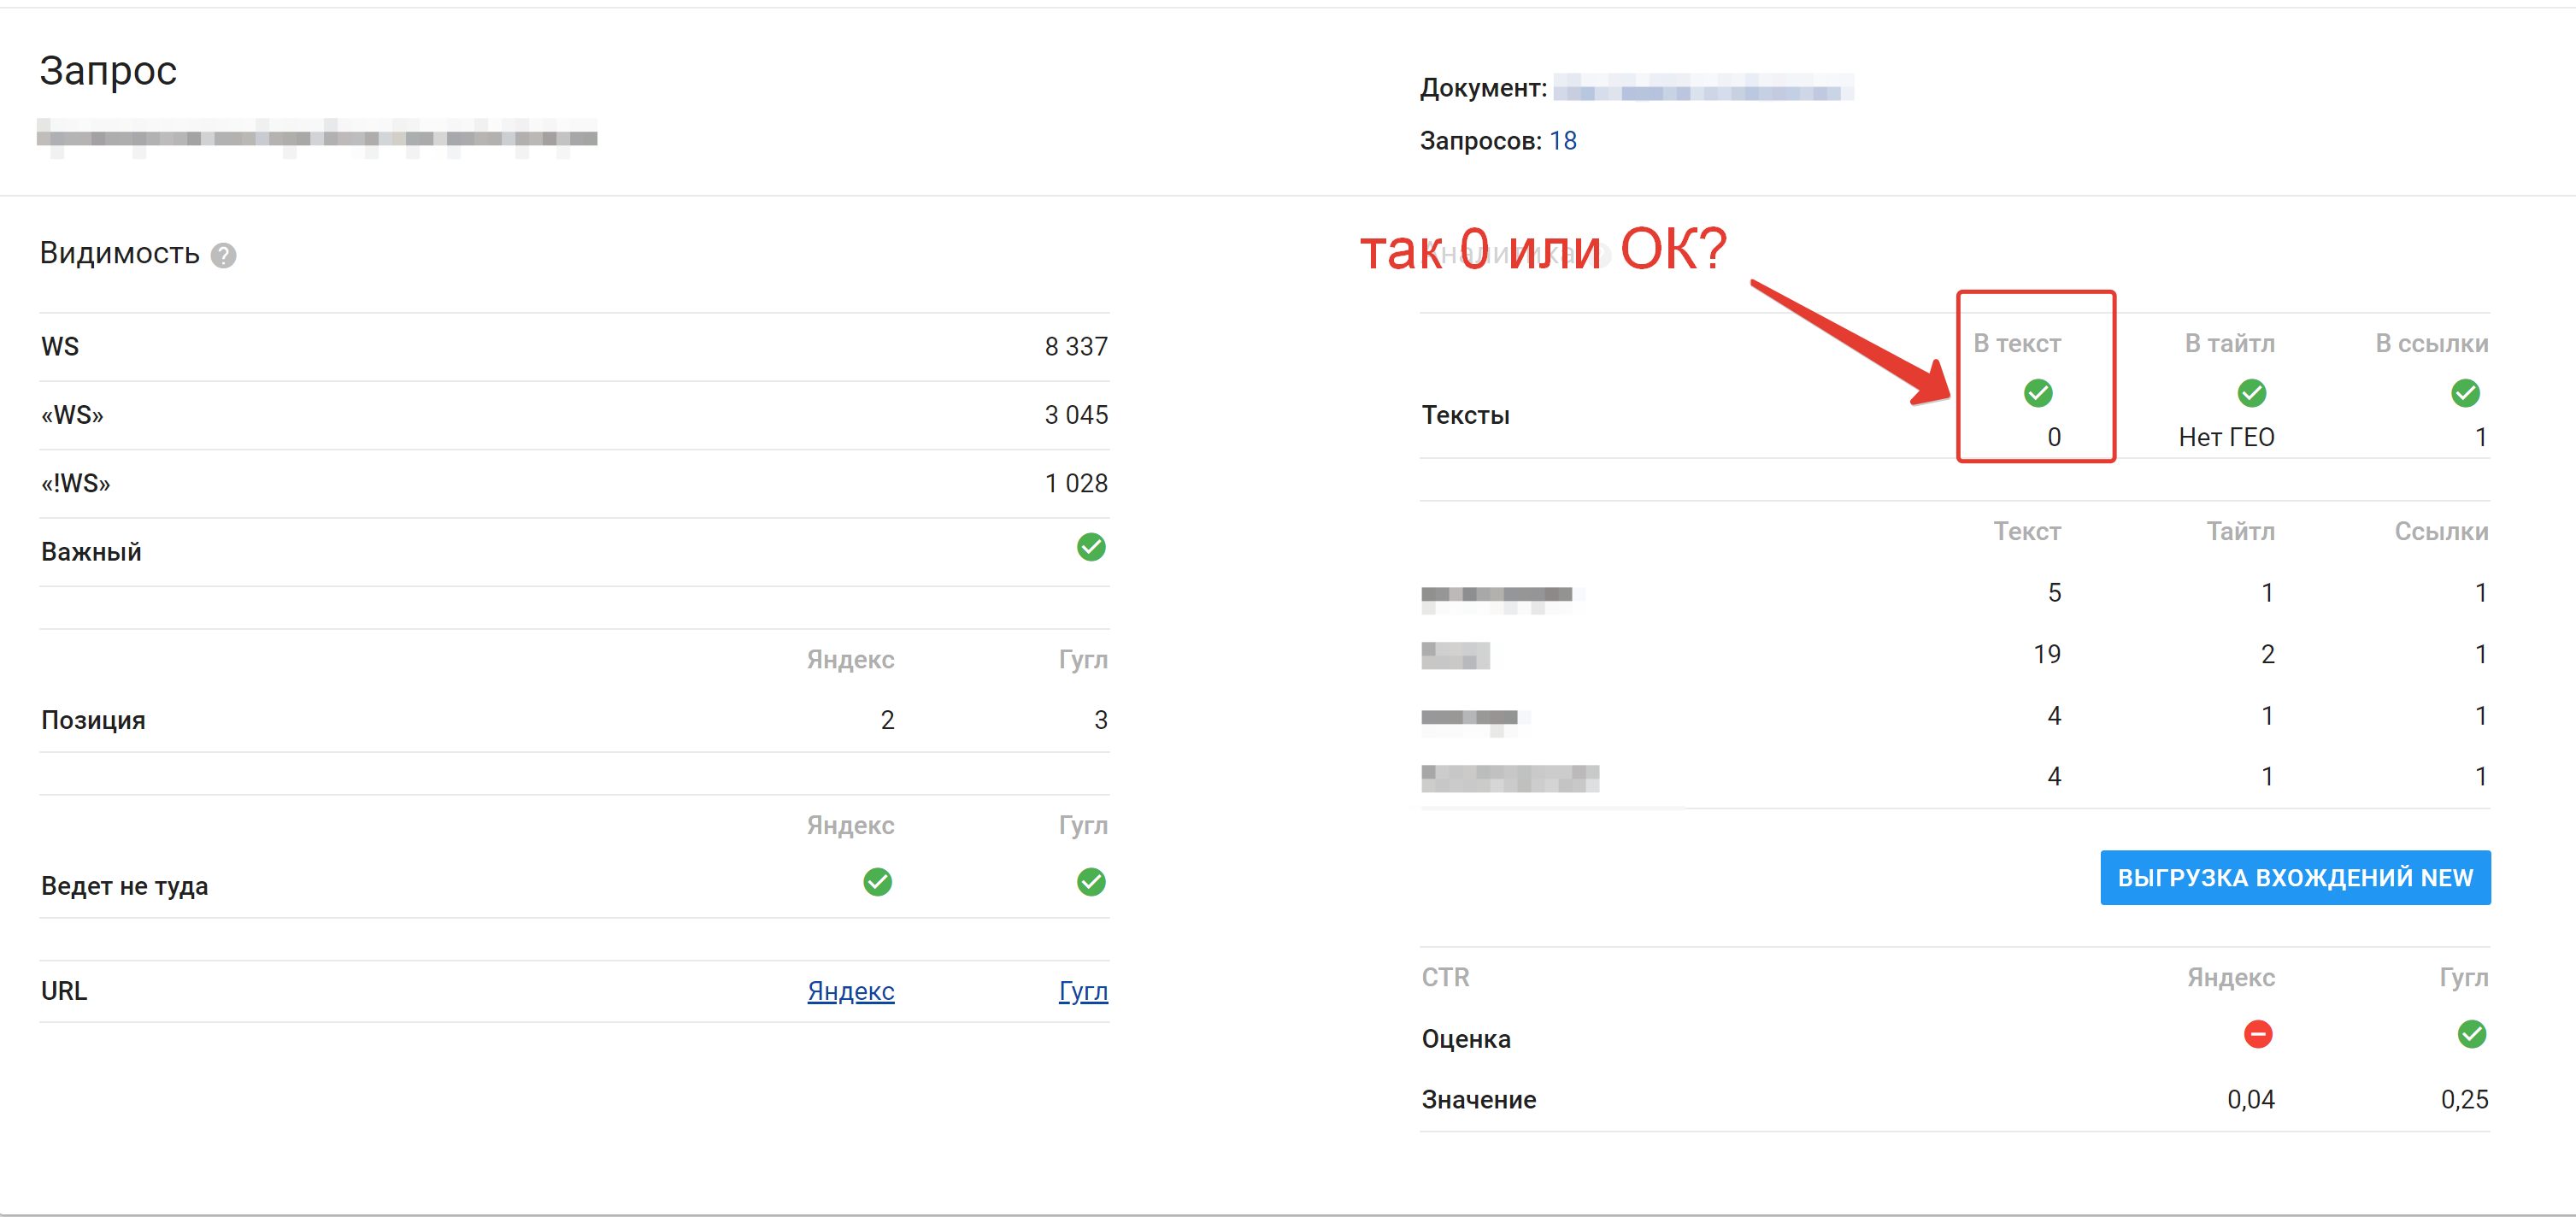Open the Яндекс URL link
Viewport: 2576px width, 1217px height.
850,991
